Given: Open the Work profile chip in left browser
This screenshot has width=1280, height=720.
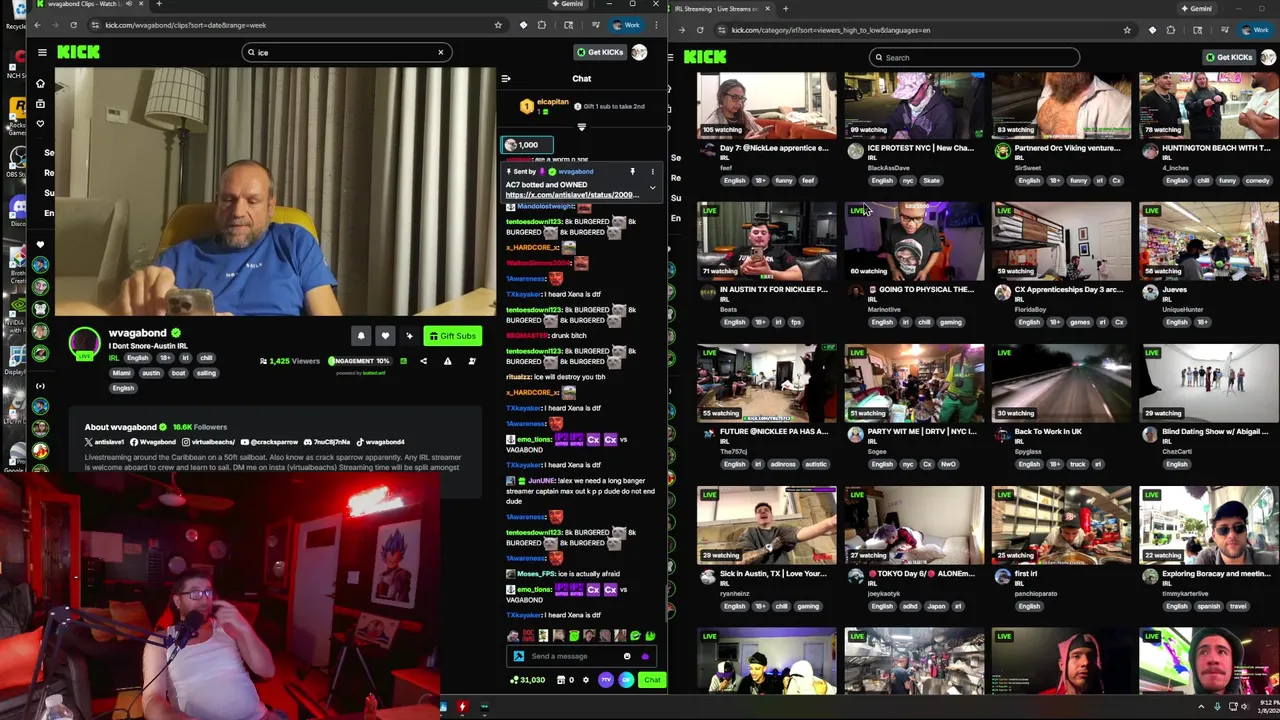Looking at the screenshot, I should coord(626,25).
